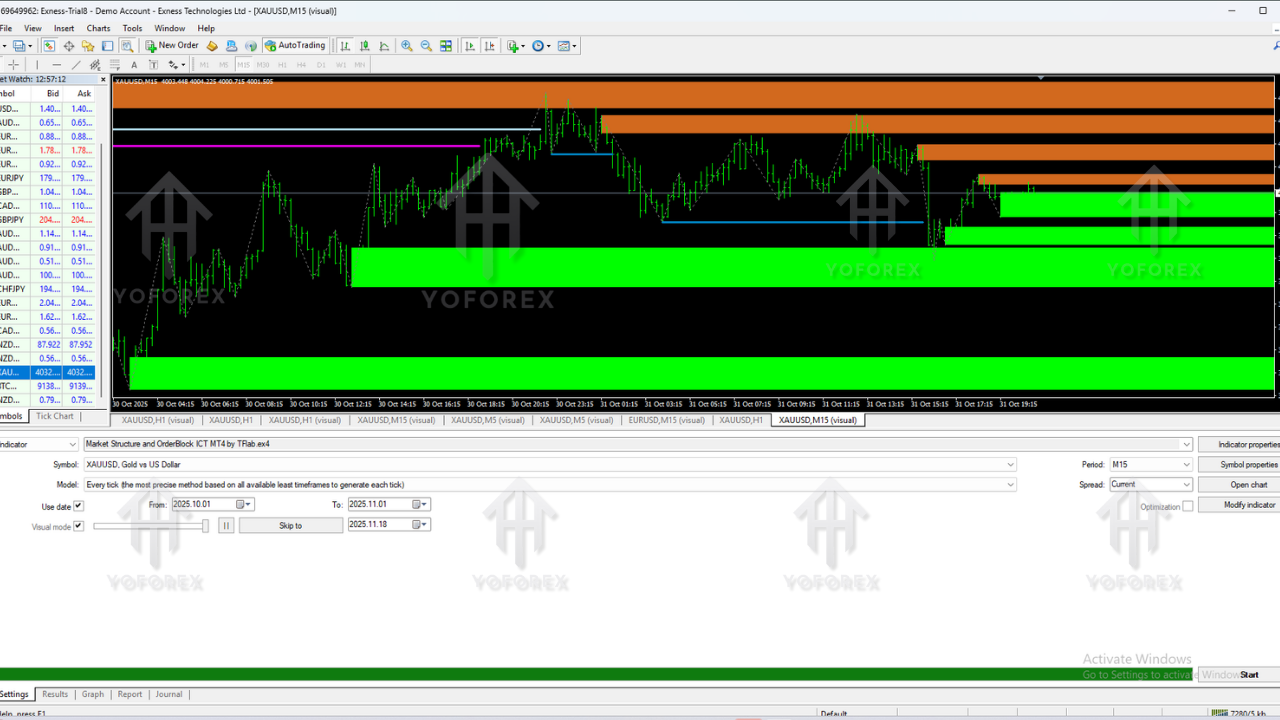This screenshot has height=720, width=1280.
Task: Zoom in on the chart
Action: coord(406,45)
